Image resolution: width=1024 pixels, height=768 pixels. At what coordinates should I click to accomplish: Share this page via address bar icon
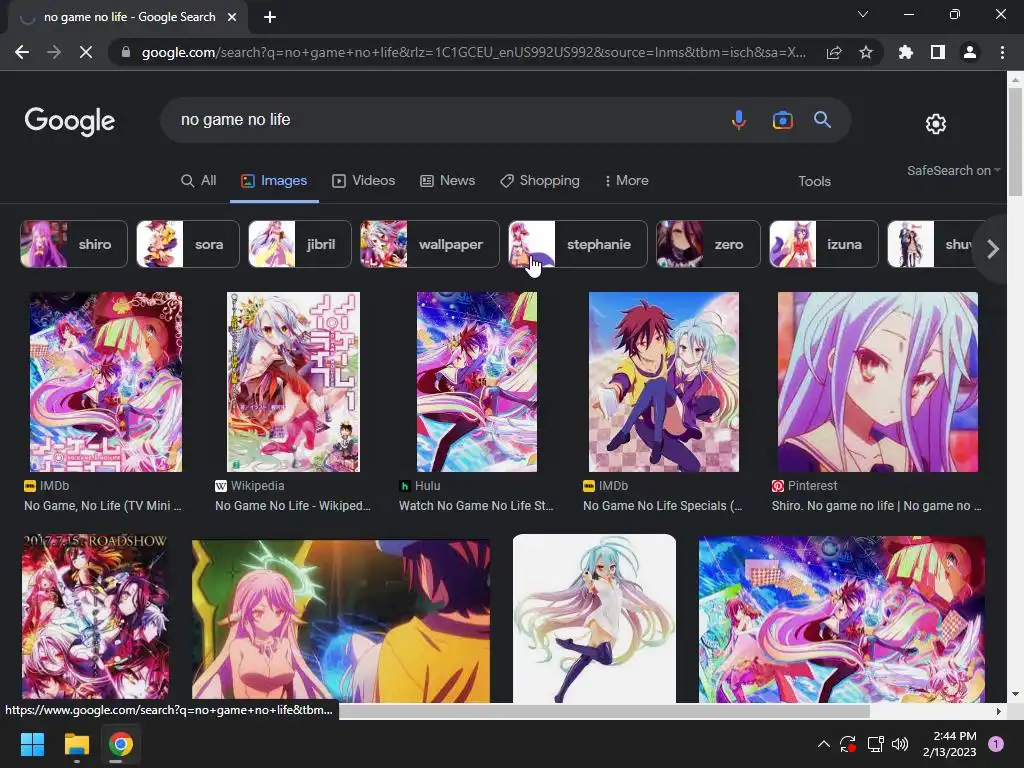coord(834,52)
